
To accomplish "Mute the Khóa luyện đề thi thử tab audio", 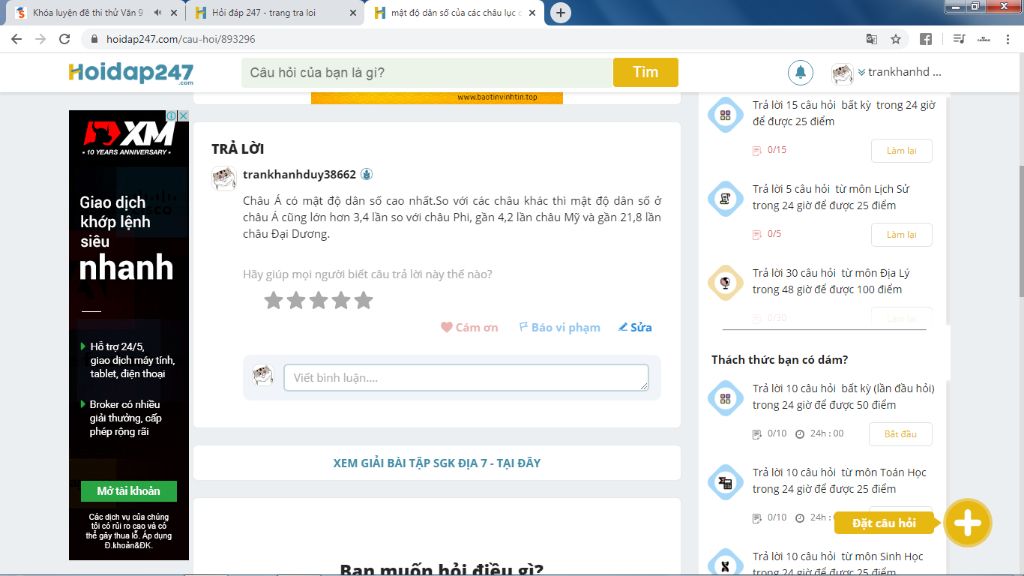I will tap(158, 12).
